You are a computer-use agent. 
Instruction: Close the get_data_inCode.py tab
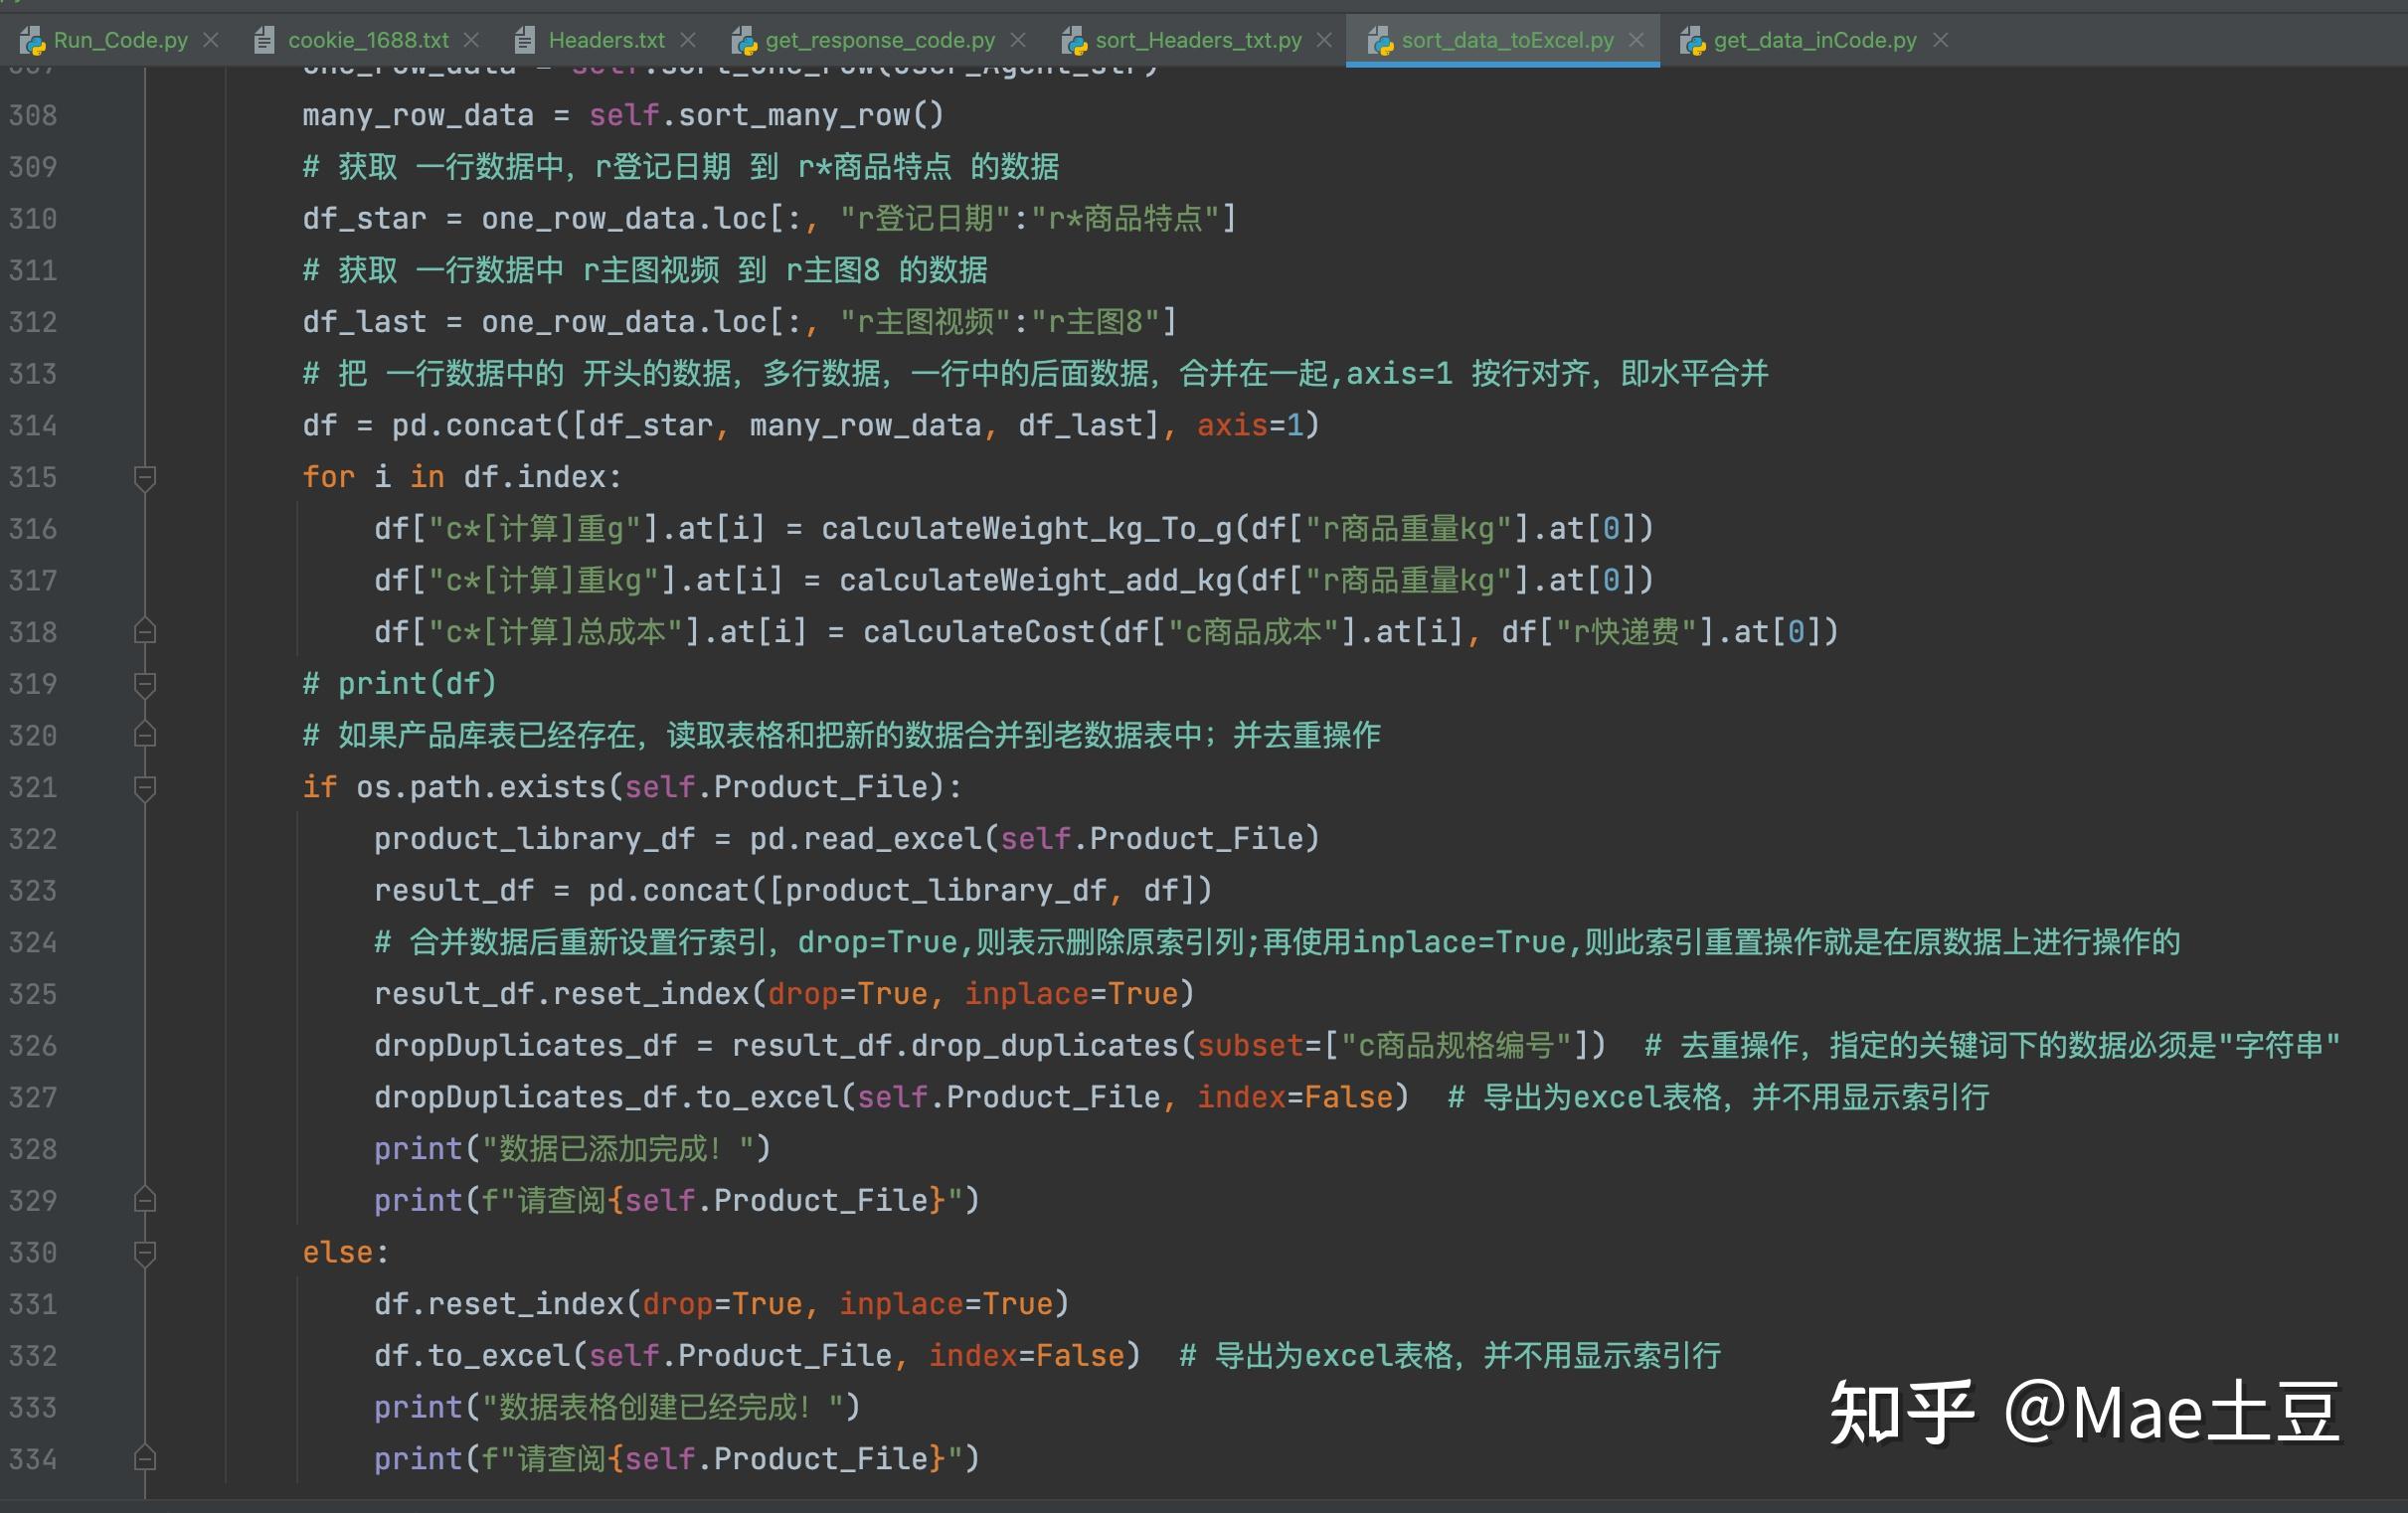pyautogui.click(x=1941, y=40)
